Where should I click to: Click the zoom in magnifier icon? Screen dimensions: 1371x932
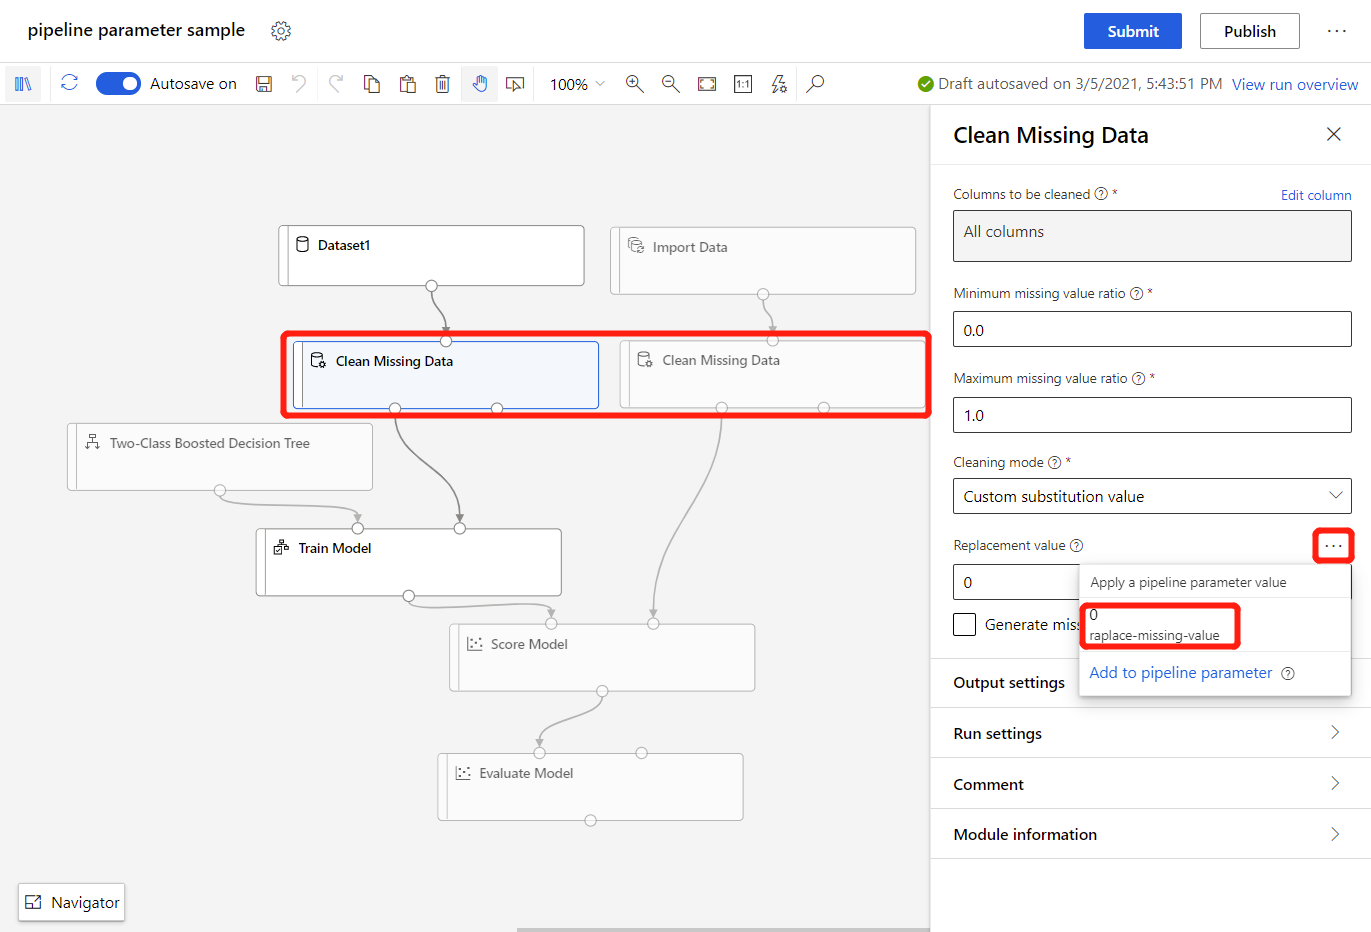(634, 84)
